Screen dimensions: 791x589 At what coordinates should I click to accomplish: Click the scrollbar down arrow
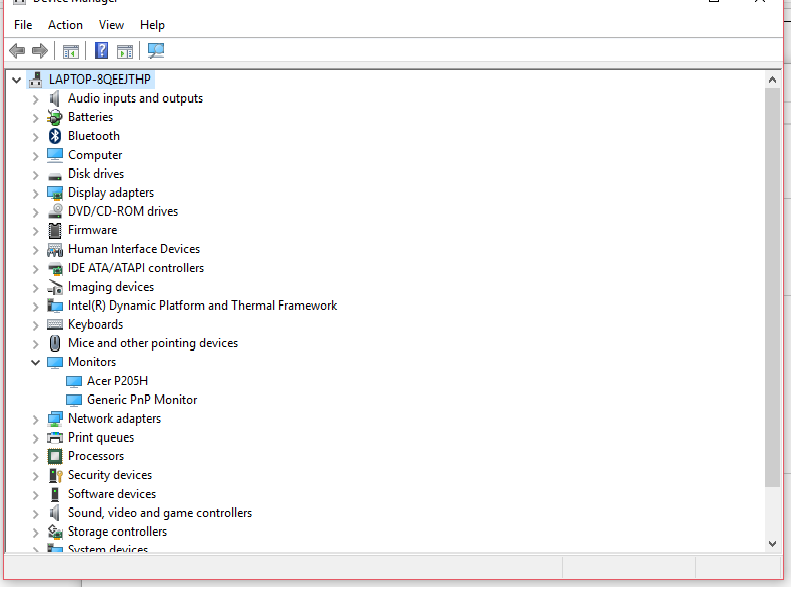click(772, 544)
